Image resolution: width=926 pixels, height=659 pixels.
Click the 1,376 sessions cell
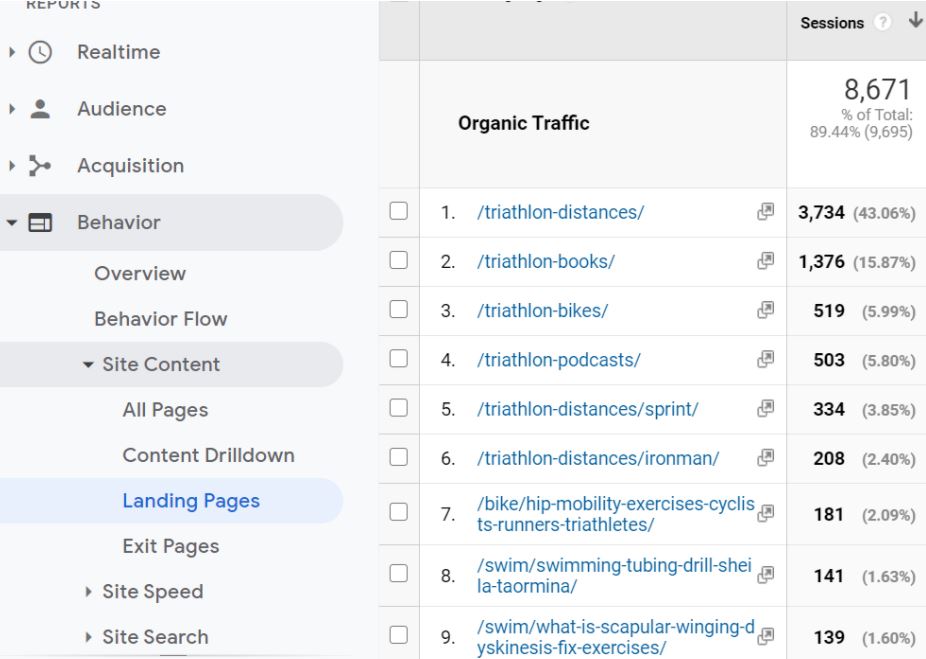856,262
